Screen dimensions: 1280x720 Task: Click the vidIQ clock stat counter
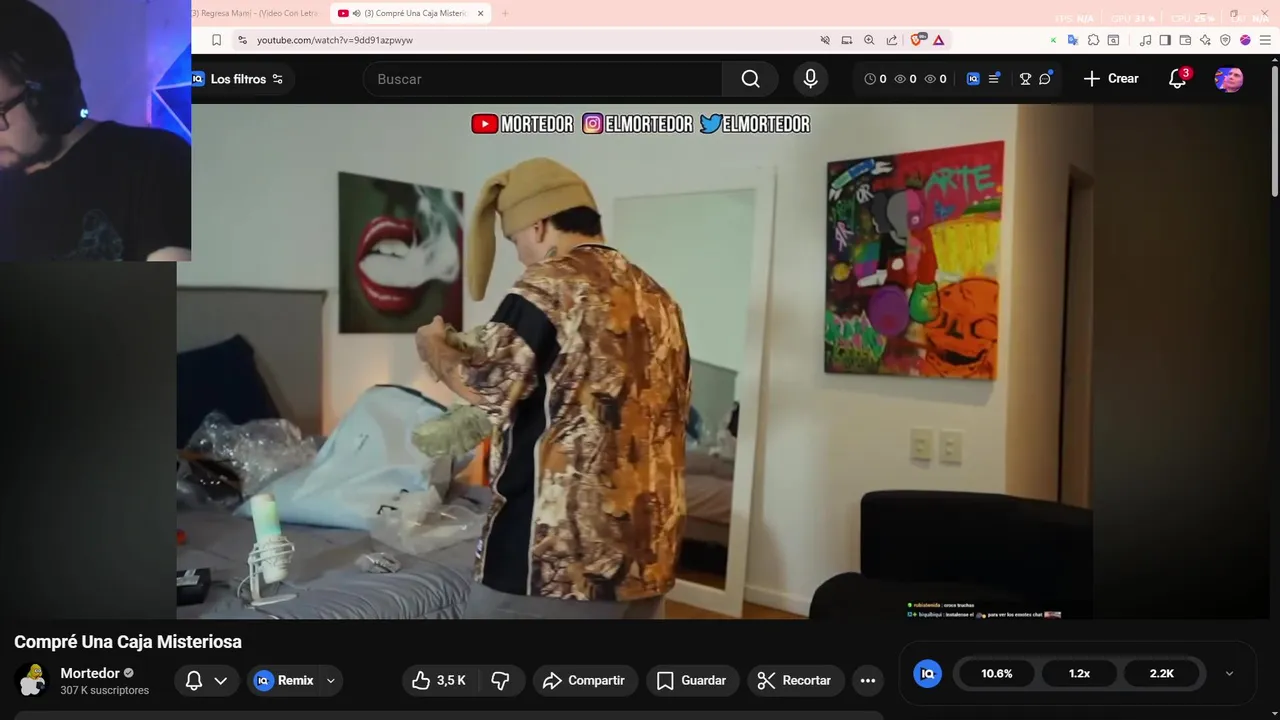[875, 79]
